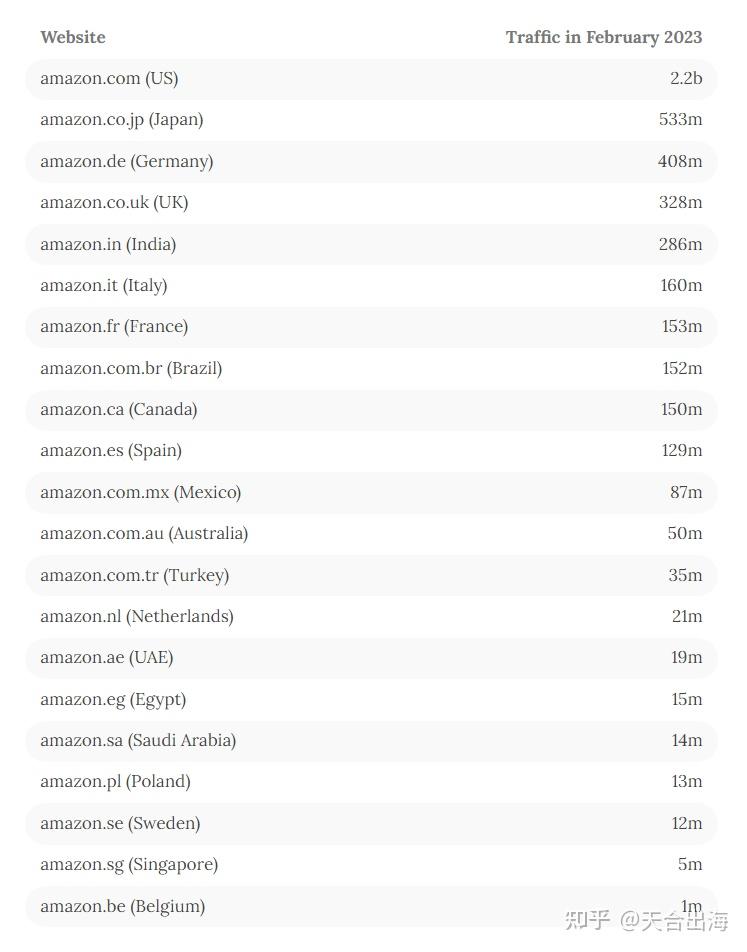Image resolution: width=747 pixels, height=952 pixels.
Task: Select amazon.nl (Netherlands) row label
Action: 137,616
